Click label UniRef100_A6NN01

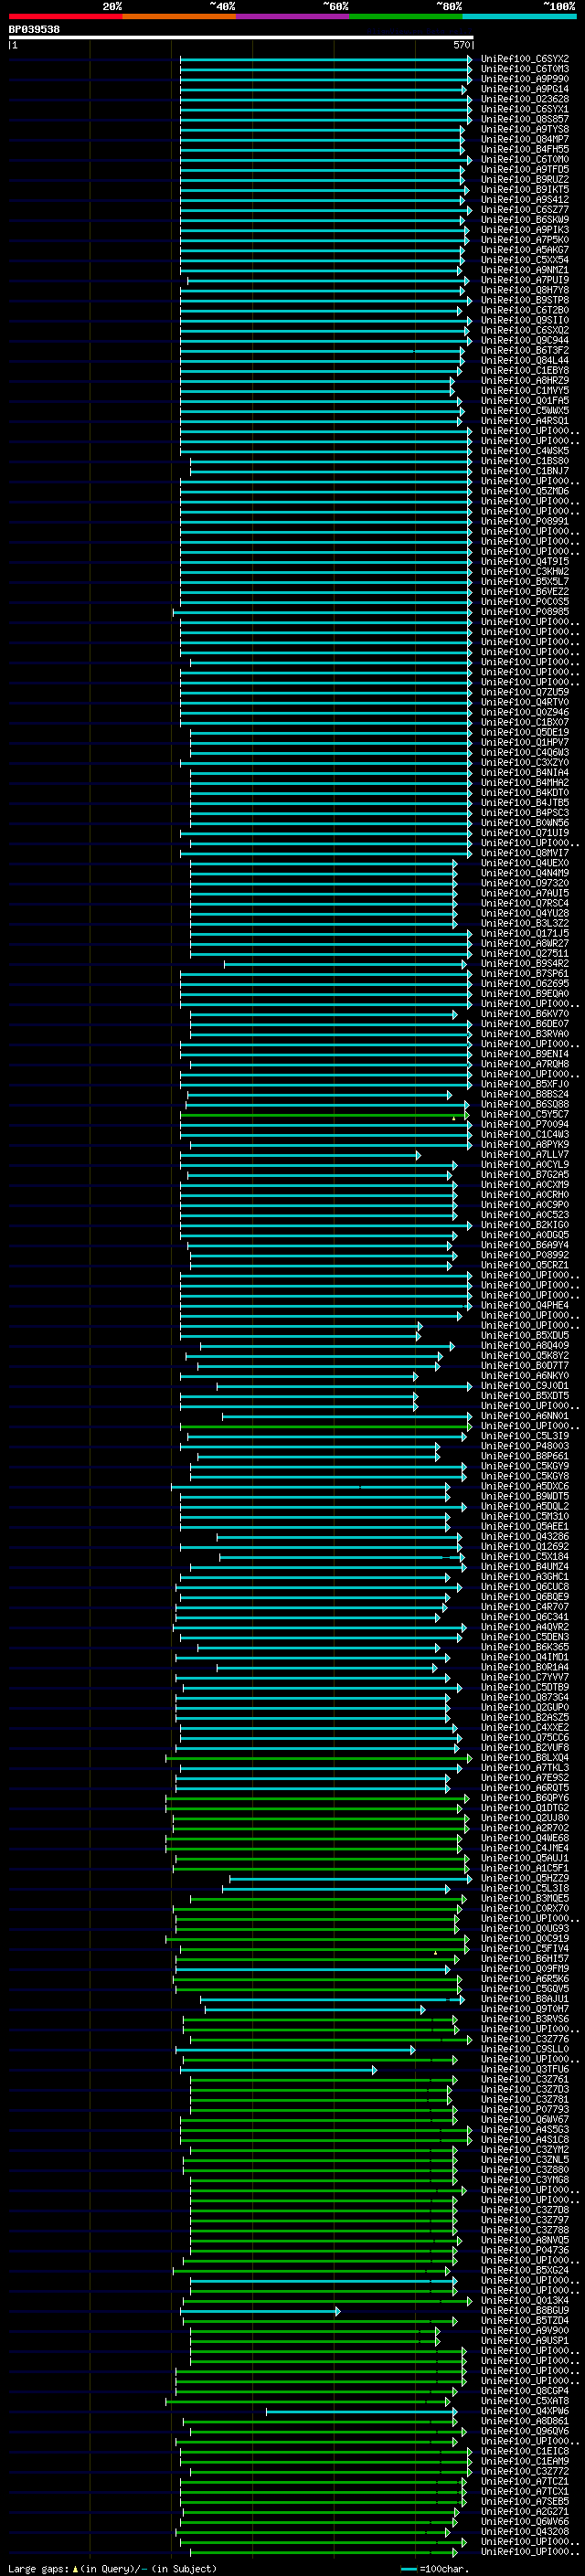[525, 1416]
